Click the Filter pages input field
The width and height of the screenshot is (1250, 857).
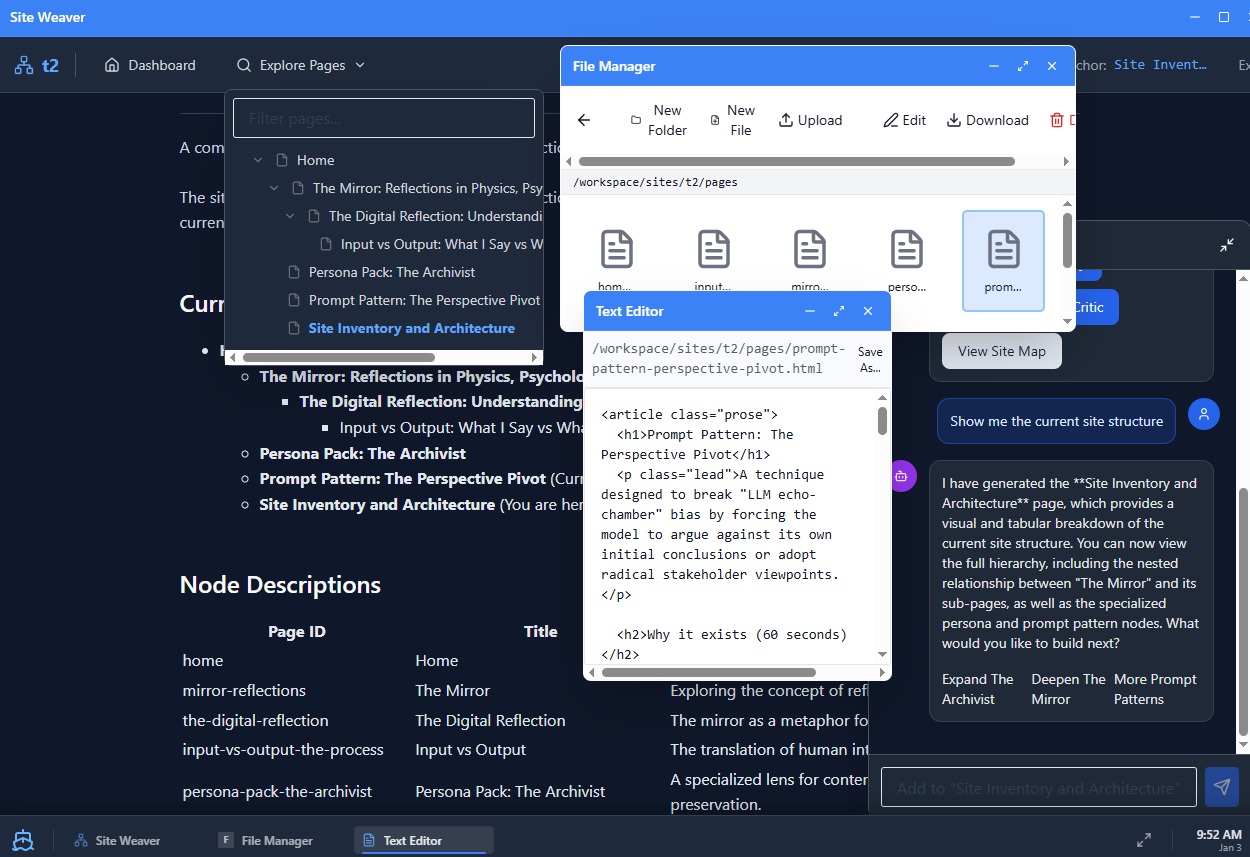click(x=383, y=117)
